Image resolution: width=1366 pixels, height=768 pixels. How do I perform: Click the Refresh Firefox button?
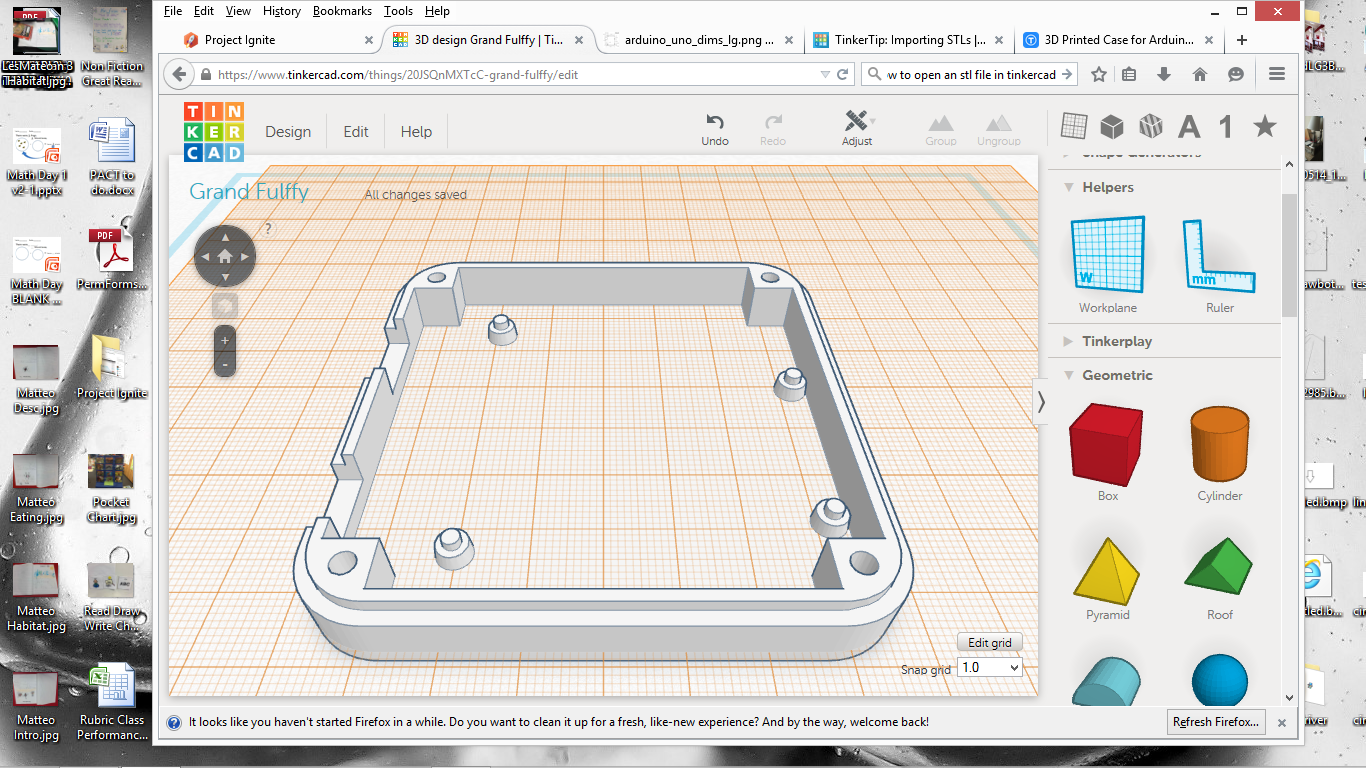click(1217, 722)
